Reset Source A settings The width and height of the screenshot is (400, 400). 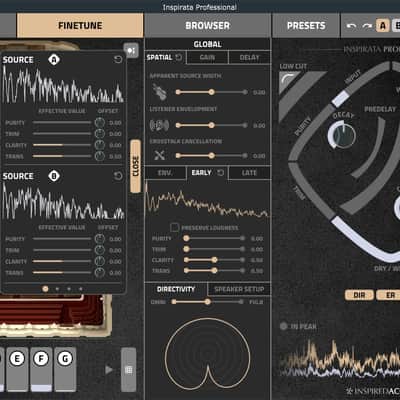[x=118, y=60]
